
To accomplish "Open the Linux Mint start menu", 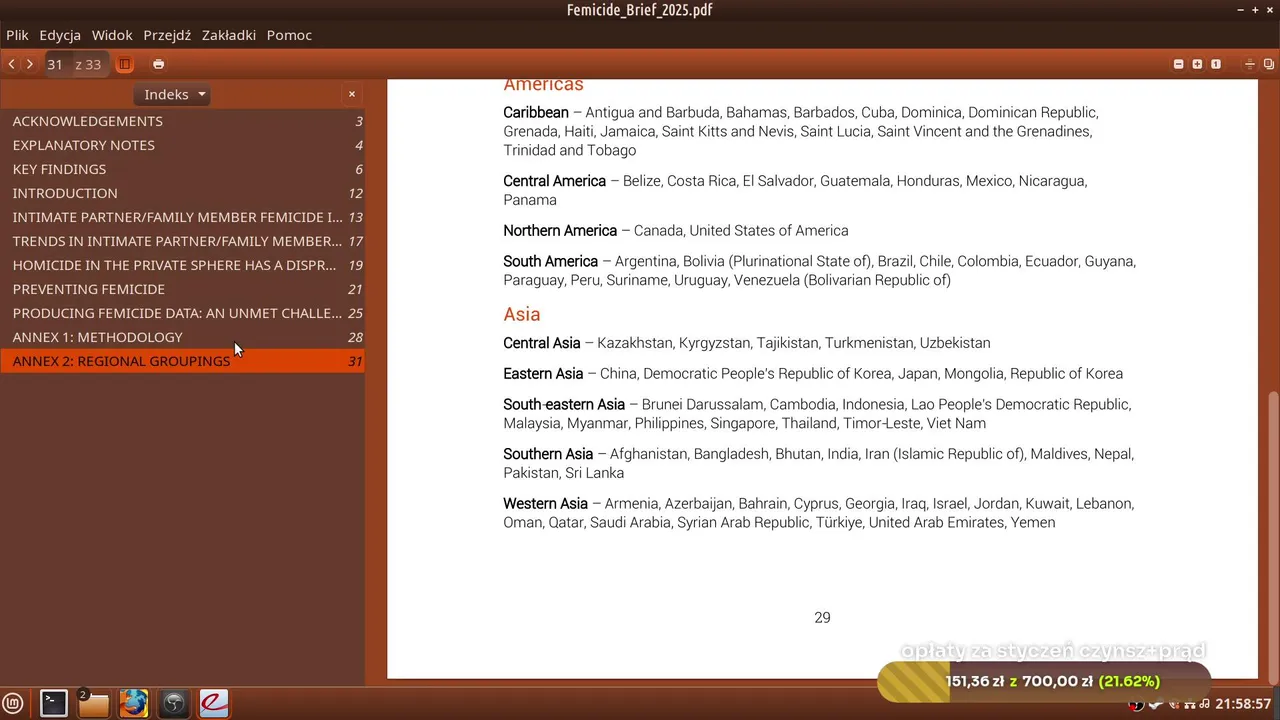I will coord(13,703).
